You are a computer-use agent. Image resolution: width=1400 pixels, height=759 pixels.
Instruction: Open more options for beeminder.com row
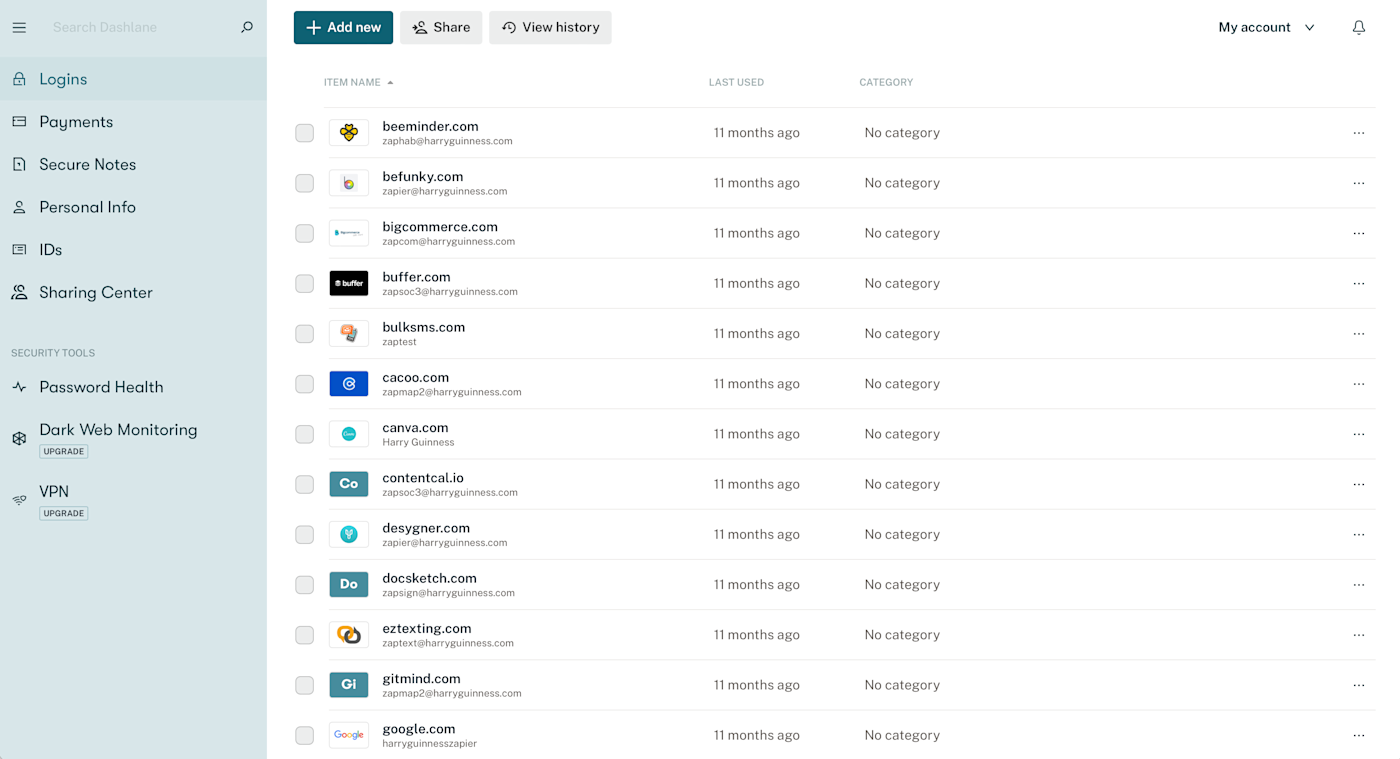tap(1358, 133)
